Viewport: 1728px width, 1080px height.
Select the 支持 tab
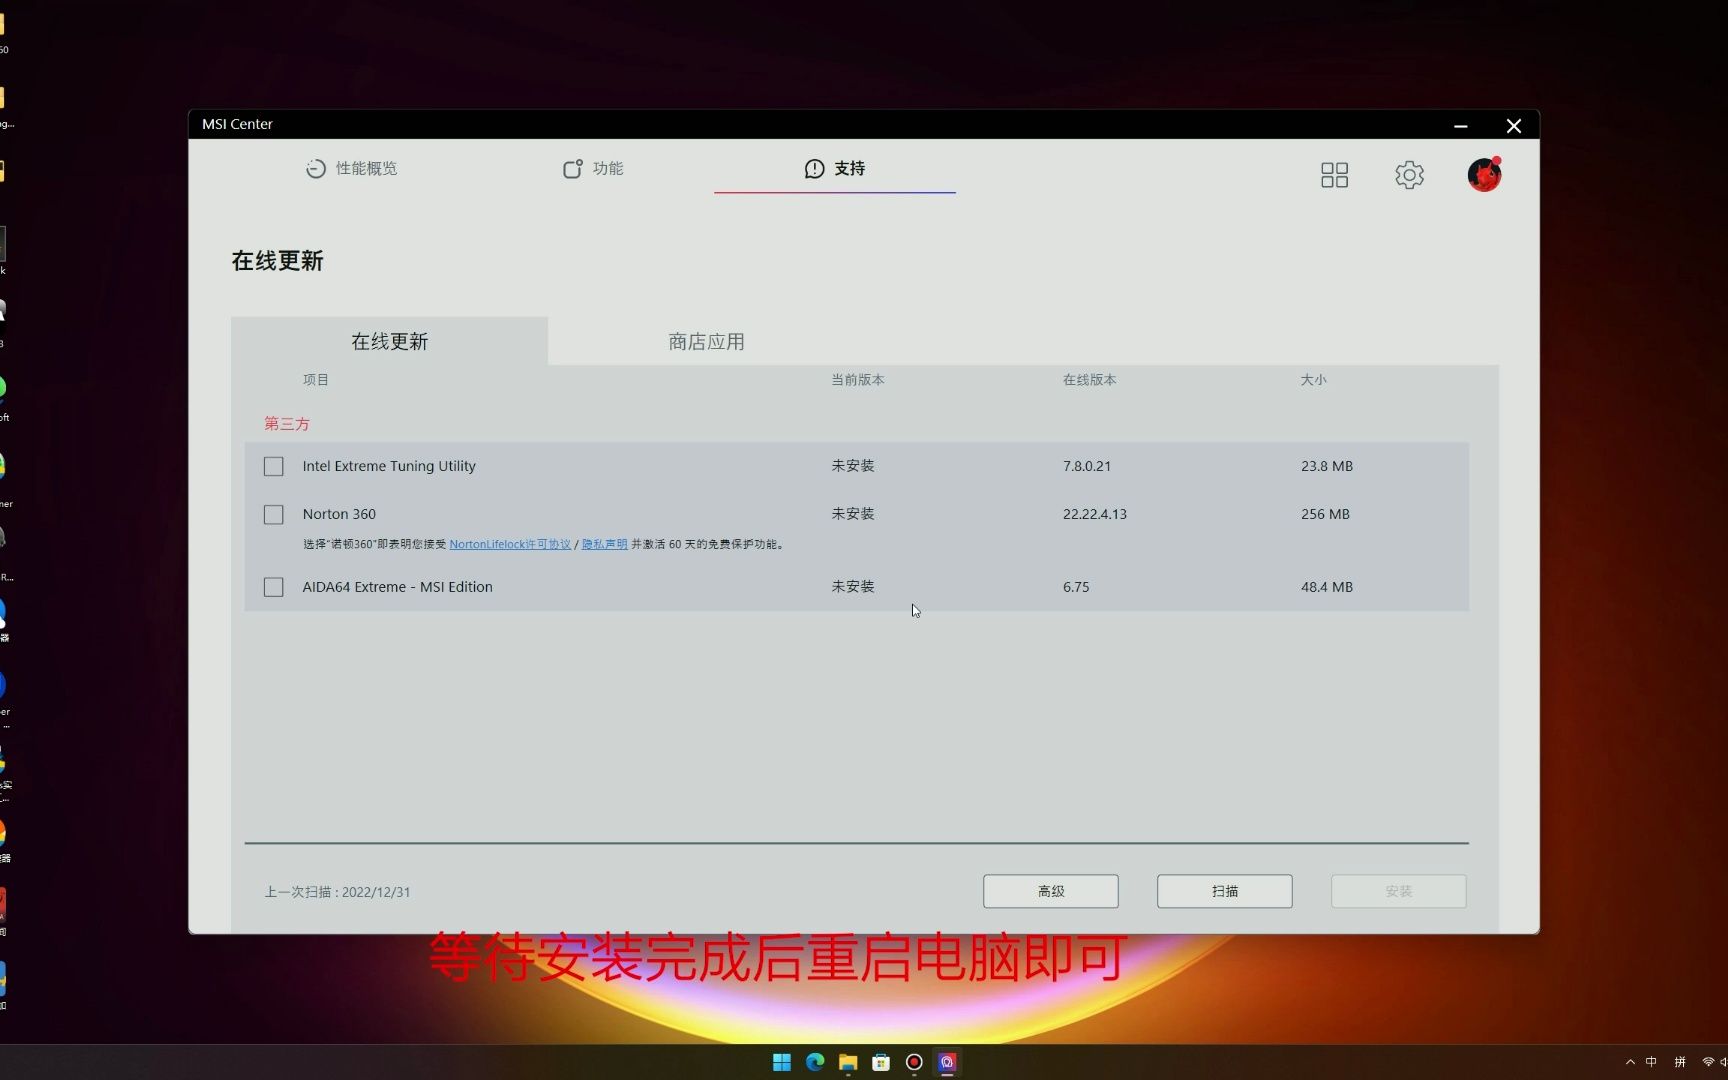click(x=835, y=168)
